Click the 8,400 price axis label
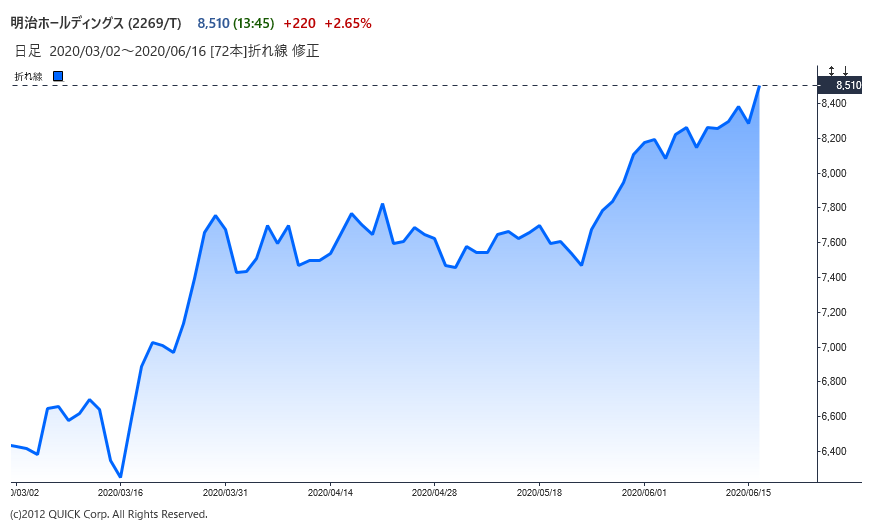 click(x=834, y=104)
